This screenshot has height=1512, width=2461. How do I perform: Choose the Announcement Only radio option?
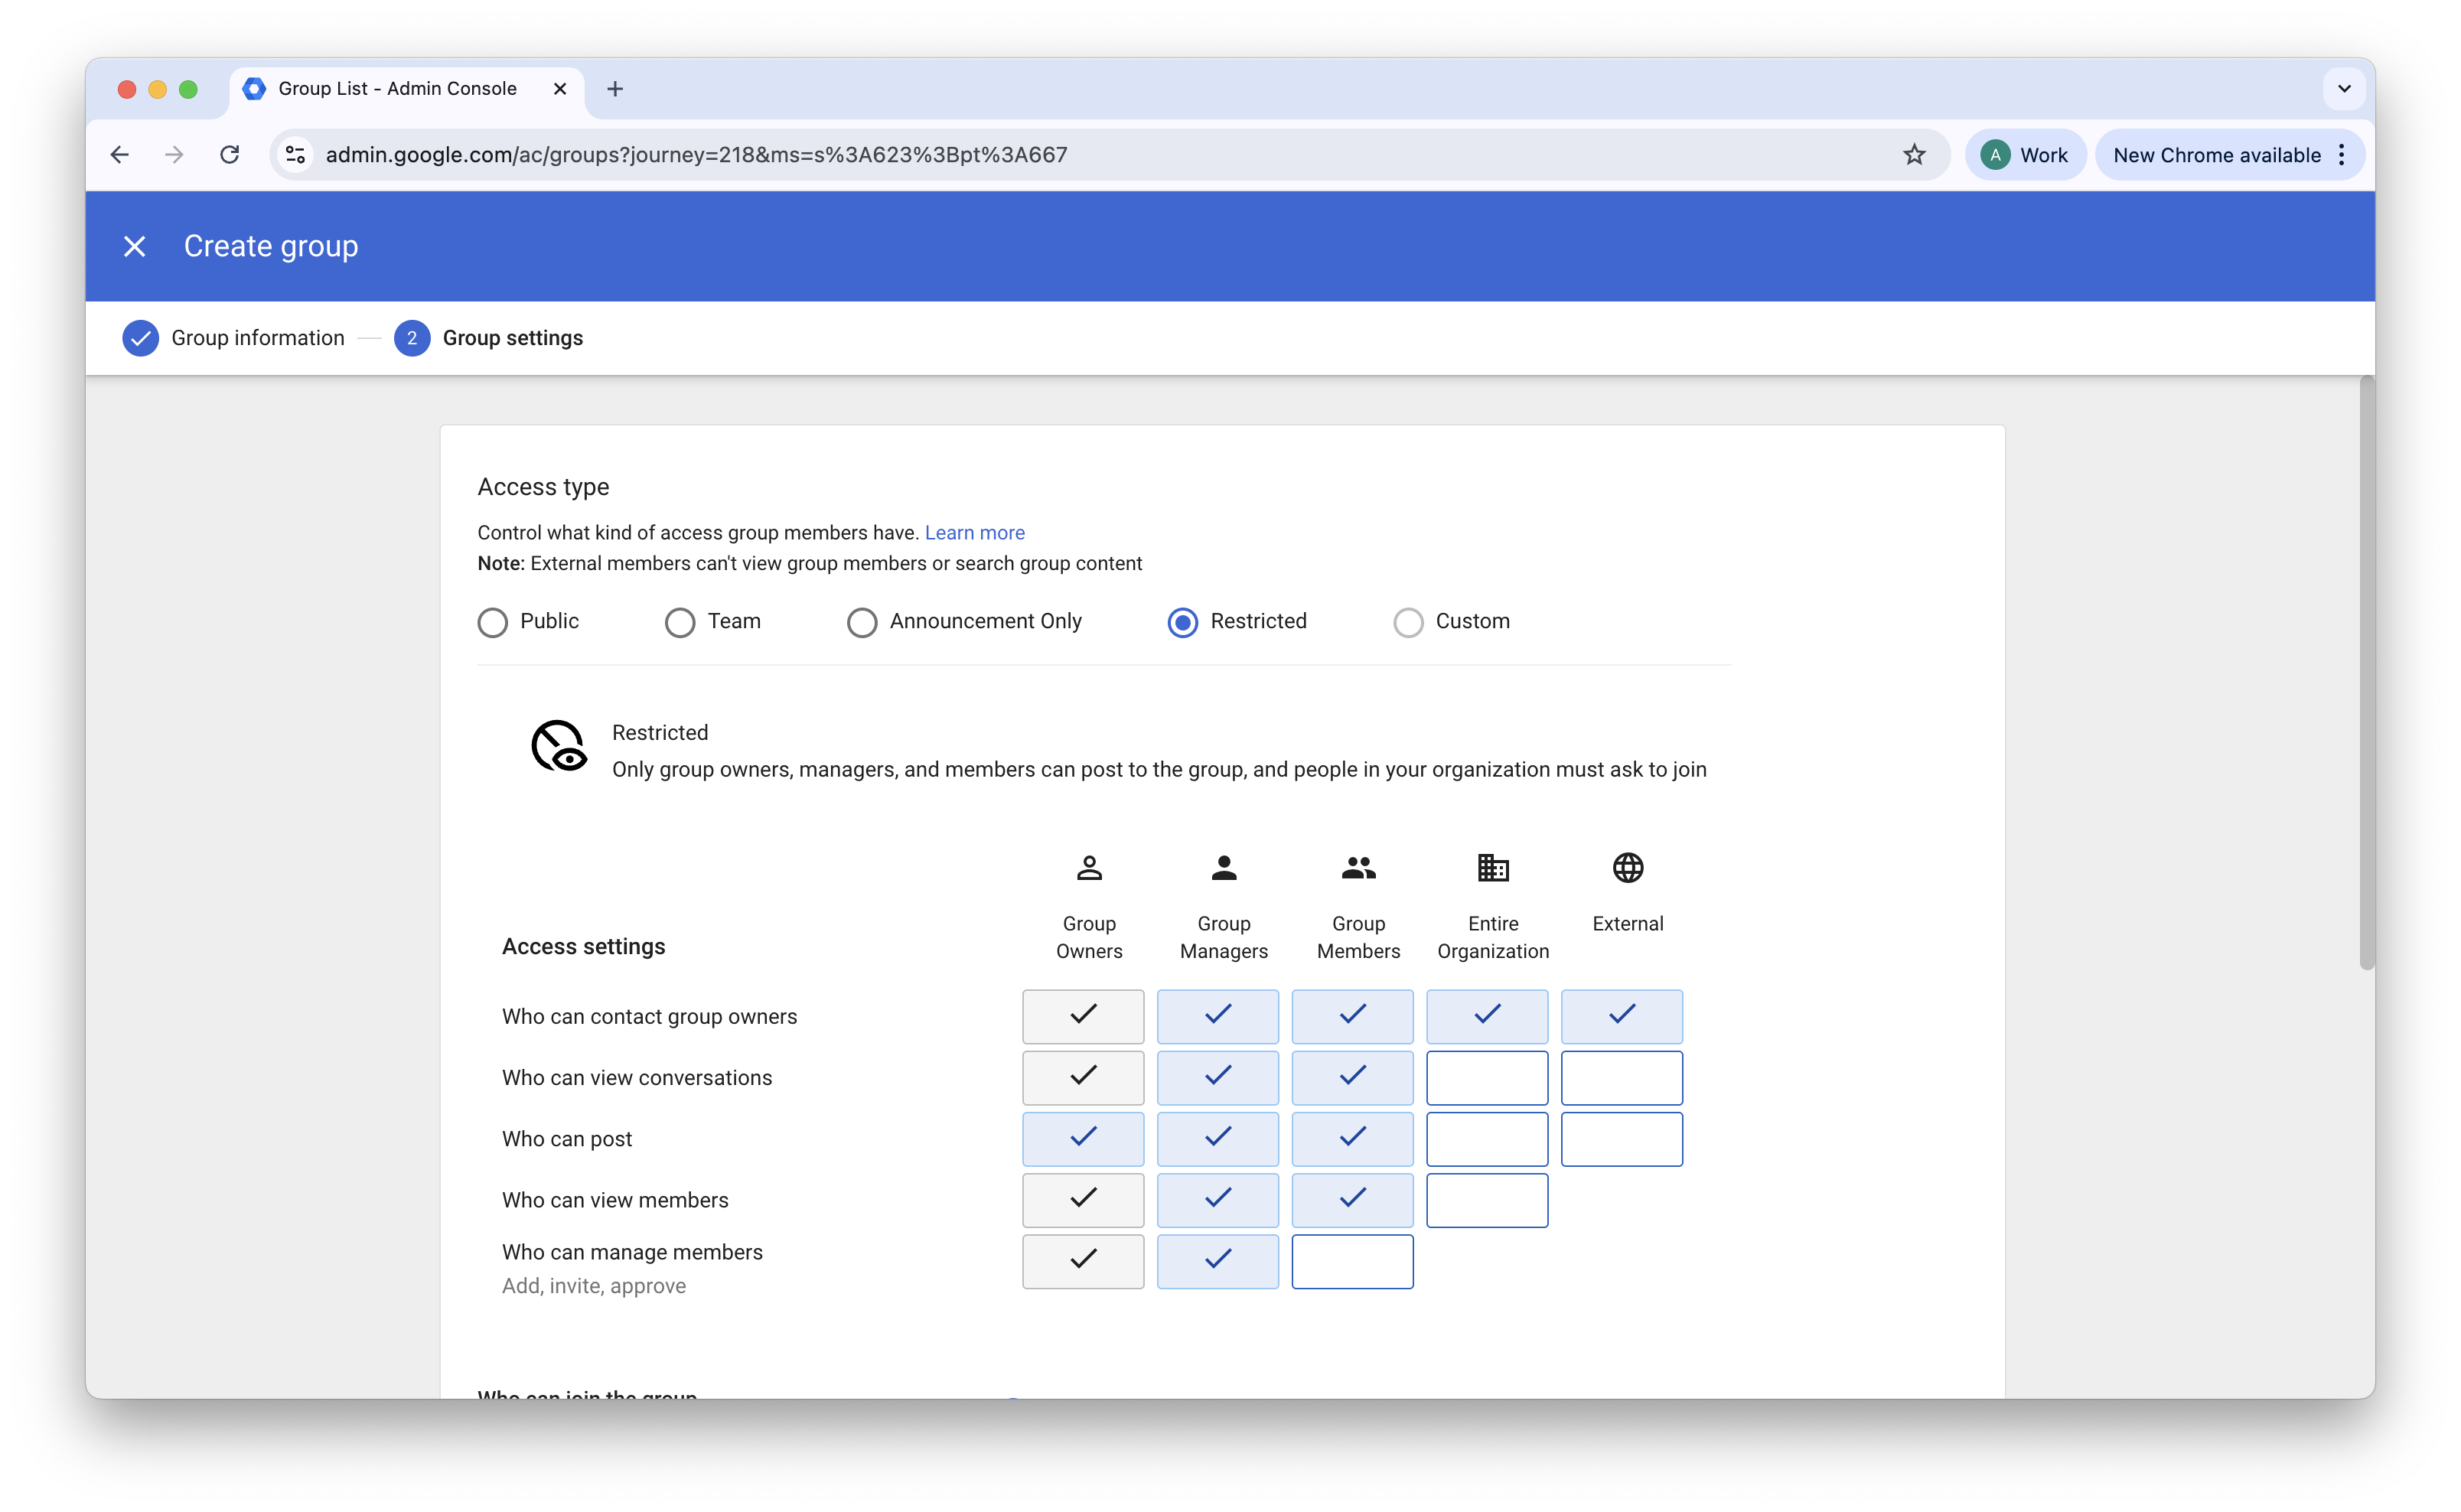tap(861, 622)
